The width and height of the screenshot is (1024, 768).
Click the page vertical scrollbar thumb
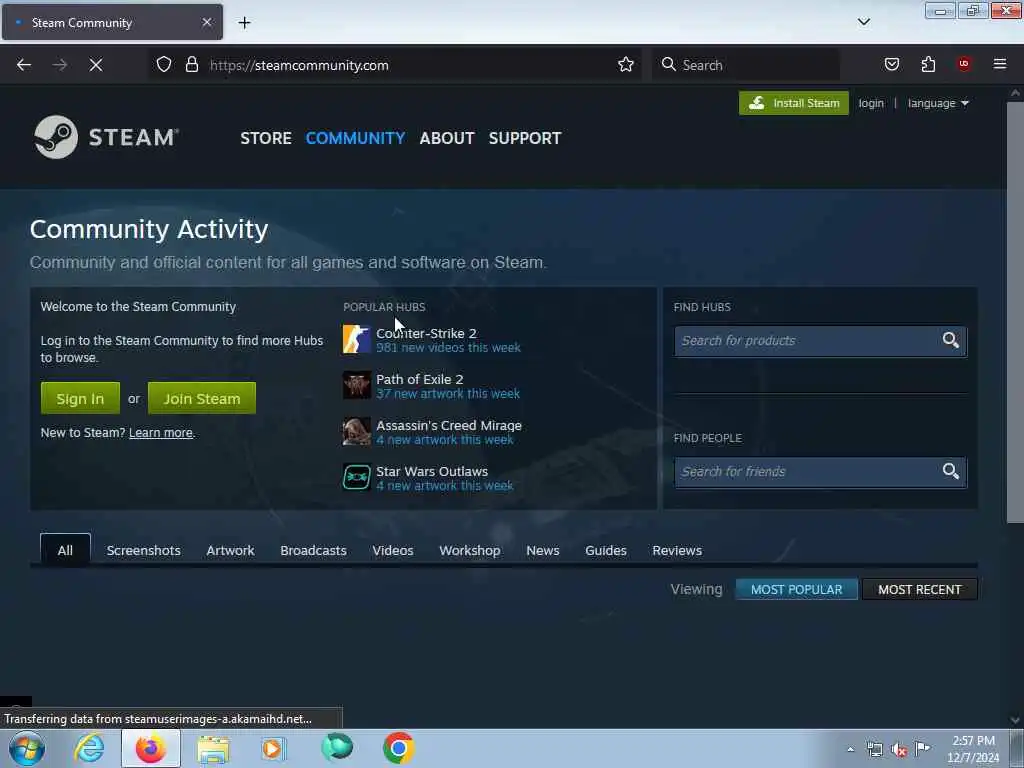point(1015,310)
